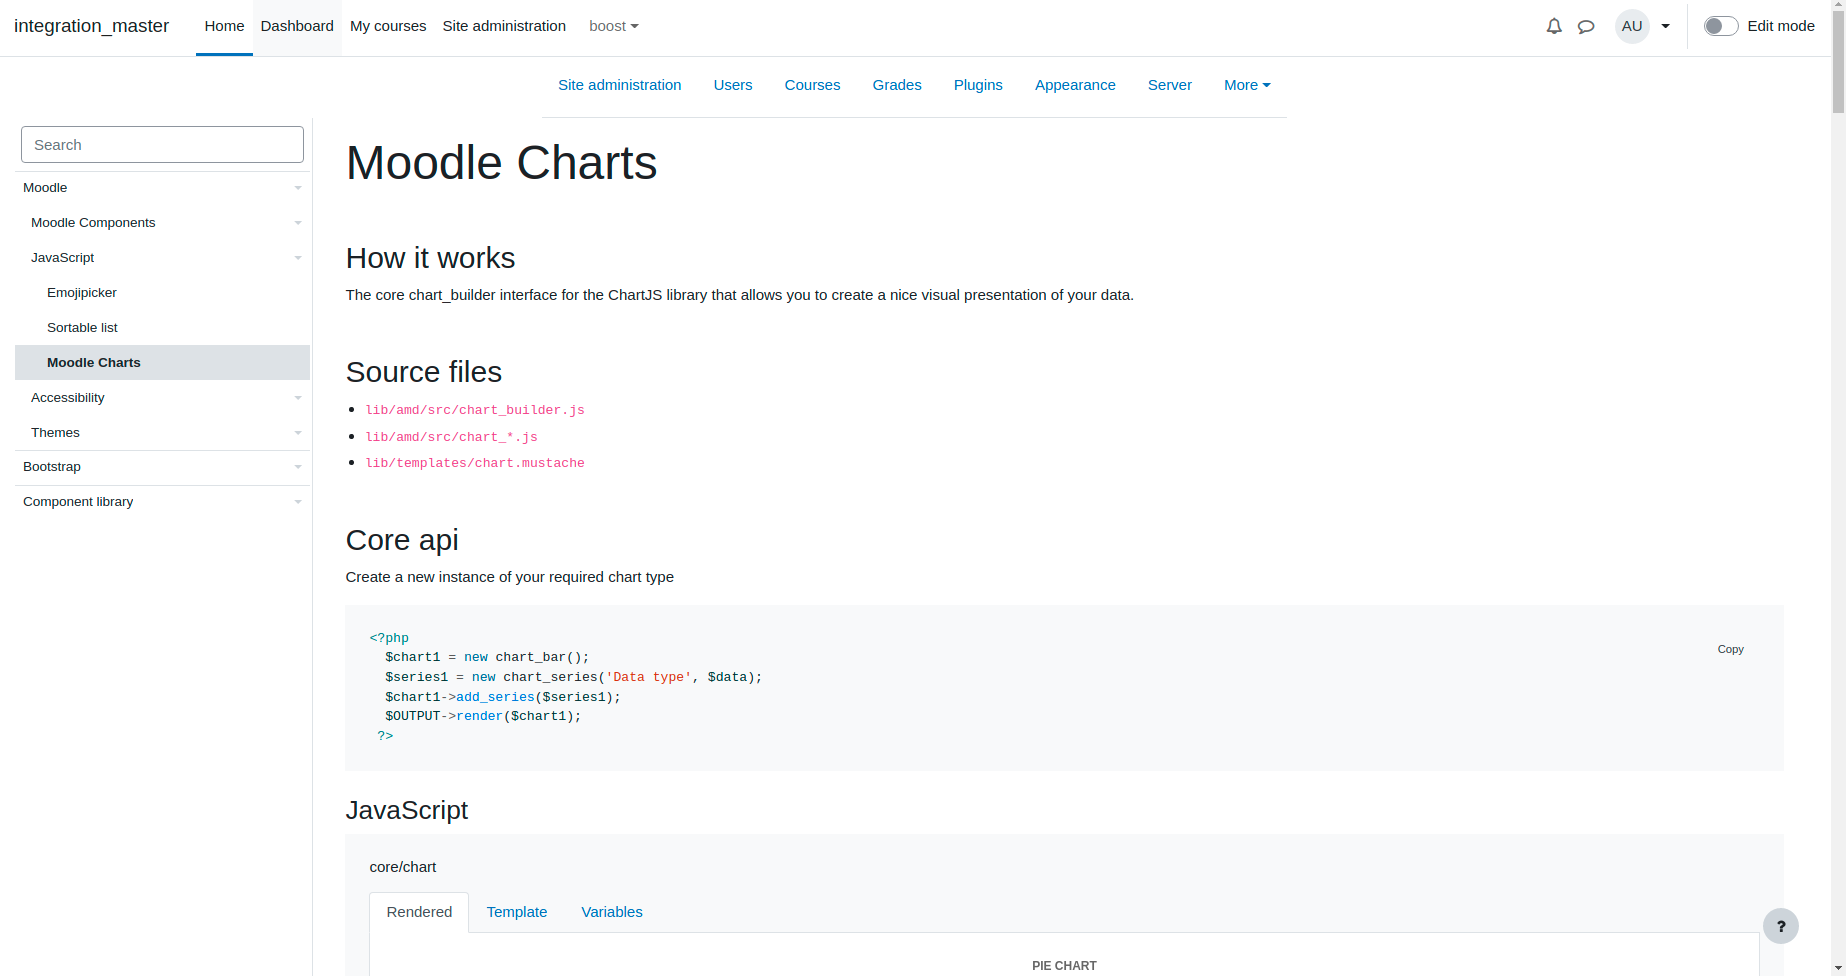The width and height of the screenshot is (1846, 976).
Task: Open the notifications bell icon
Action: click(1553, 26)
